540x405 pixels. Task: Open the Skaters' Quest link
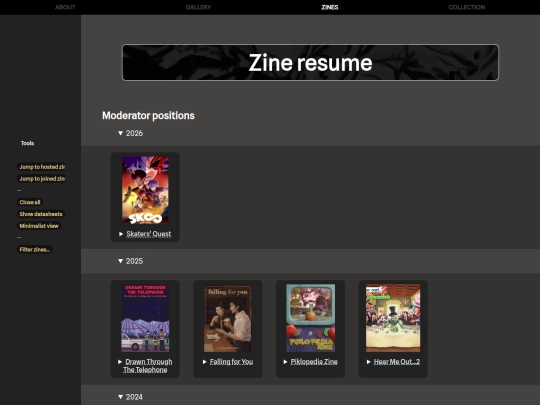148,234
